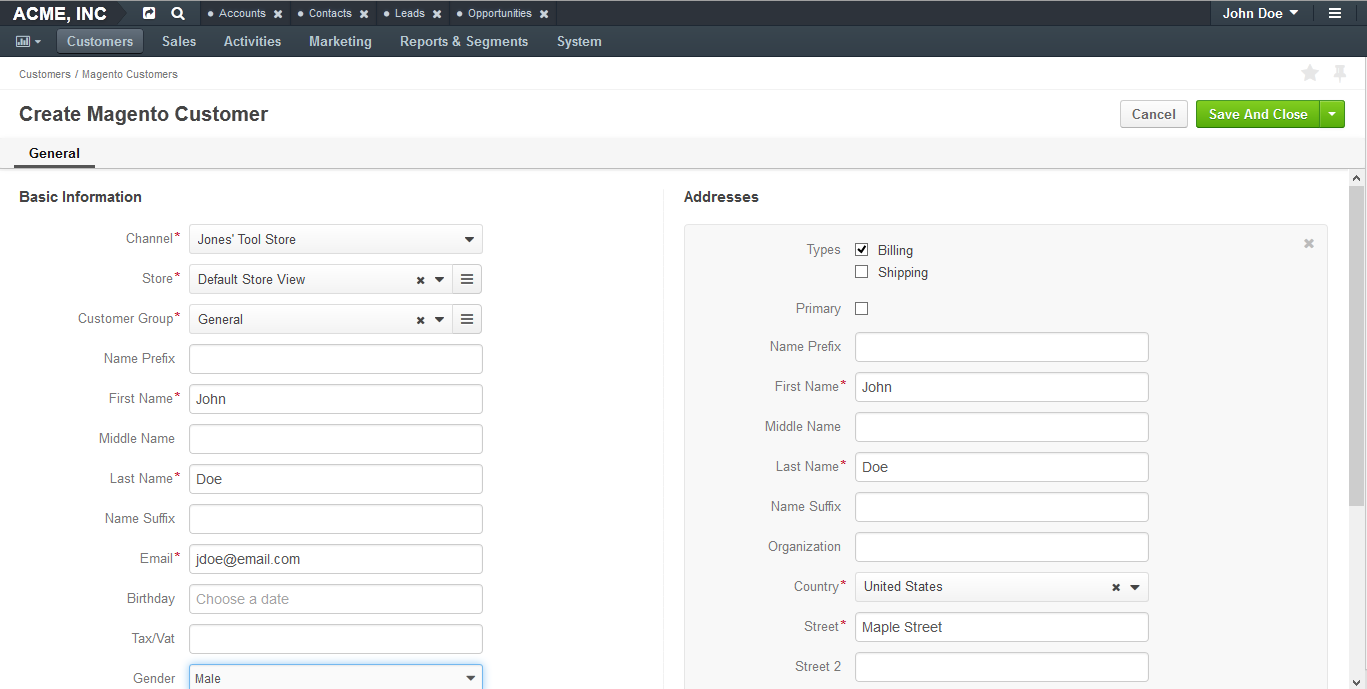Clear the Country selection
1367x689 pixels.
click(1116, 588)
